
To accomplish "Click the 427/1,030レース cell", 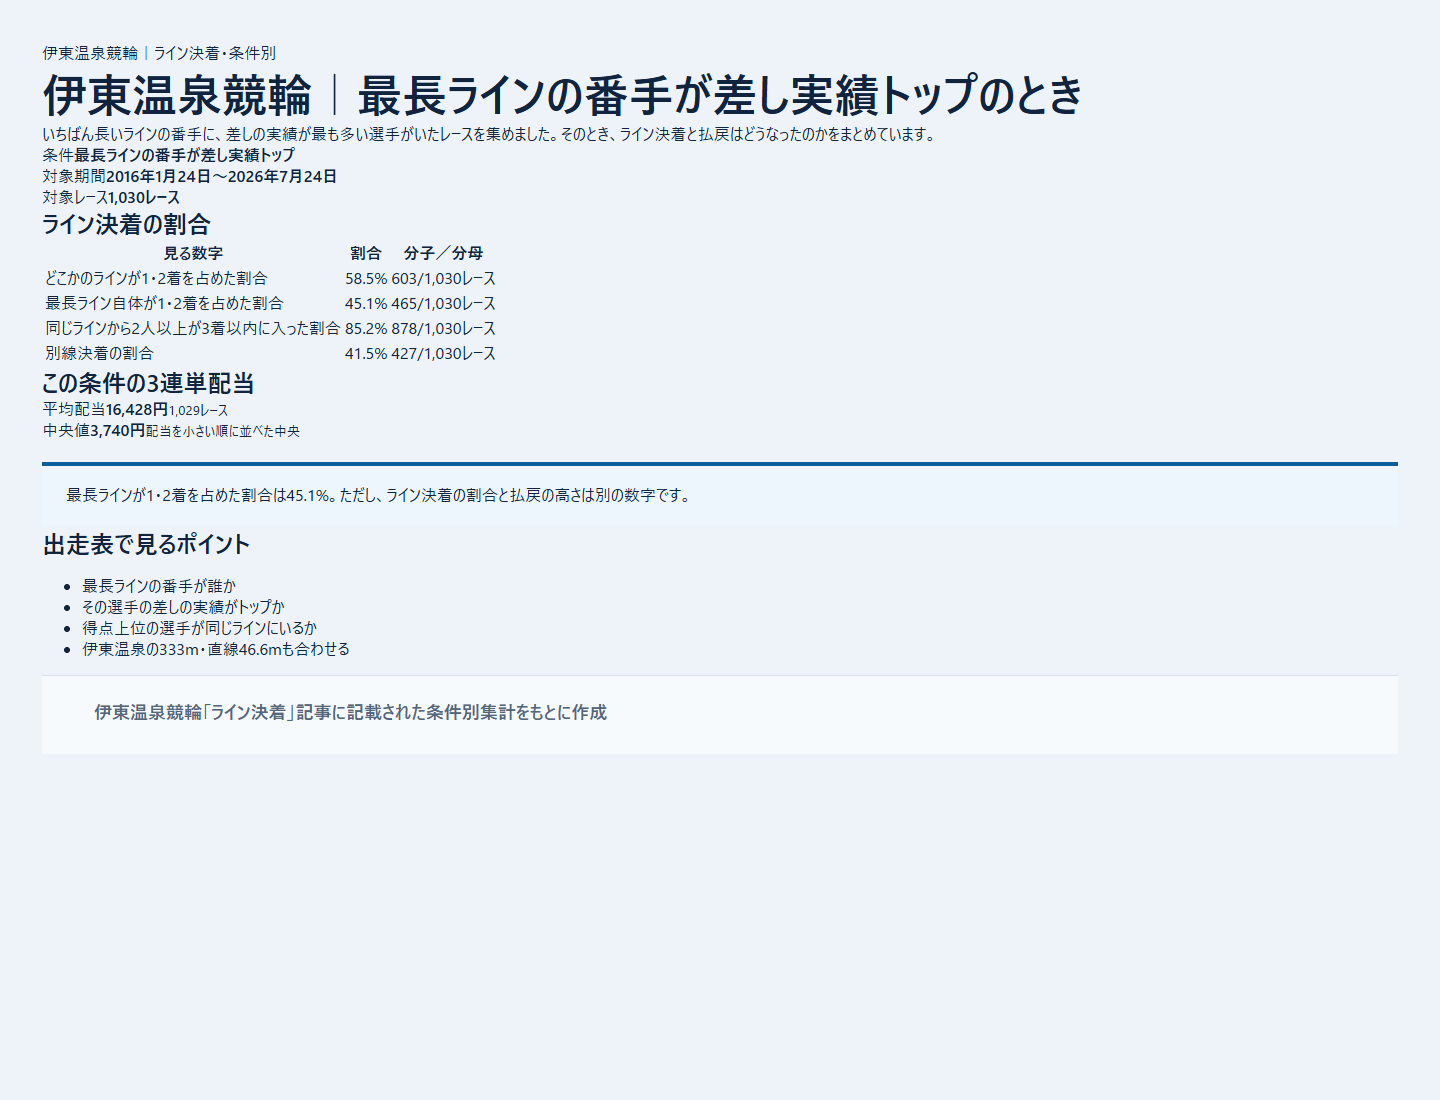I will point(443,353).
